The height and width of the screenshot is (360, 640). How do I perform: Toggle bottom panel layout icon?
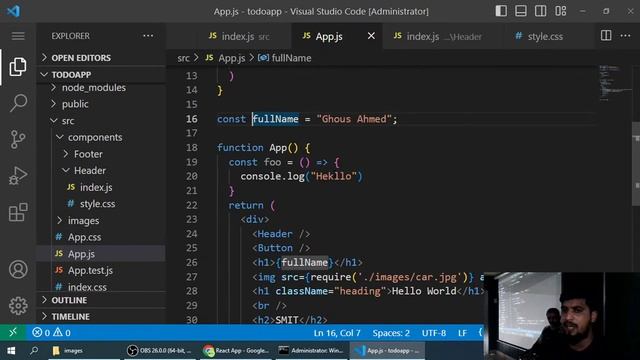[x=521, y=11]
